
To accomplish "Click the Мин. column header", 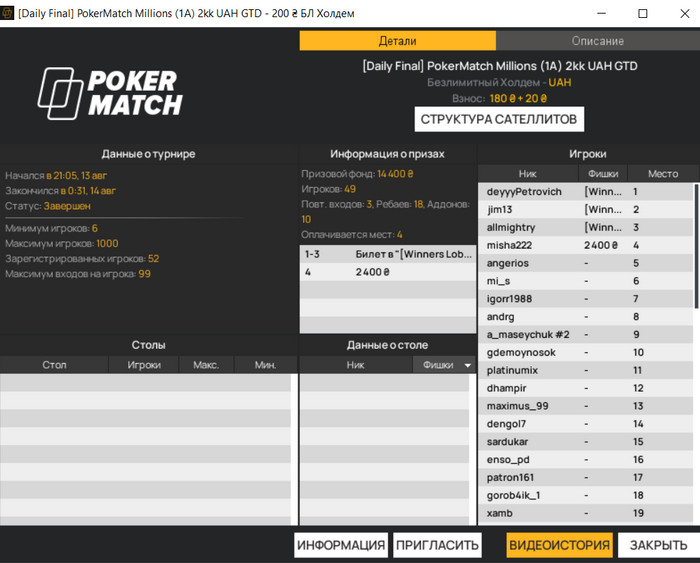I will (265, 365).
